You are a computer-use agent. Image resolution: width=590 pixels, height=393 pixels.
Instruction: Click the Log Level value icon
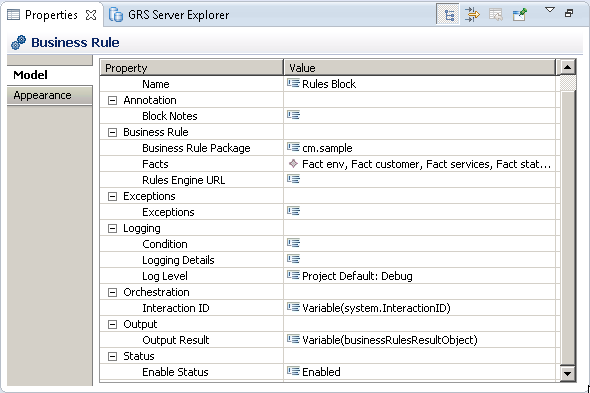point(293,275)
